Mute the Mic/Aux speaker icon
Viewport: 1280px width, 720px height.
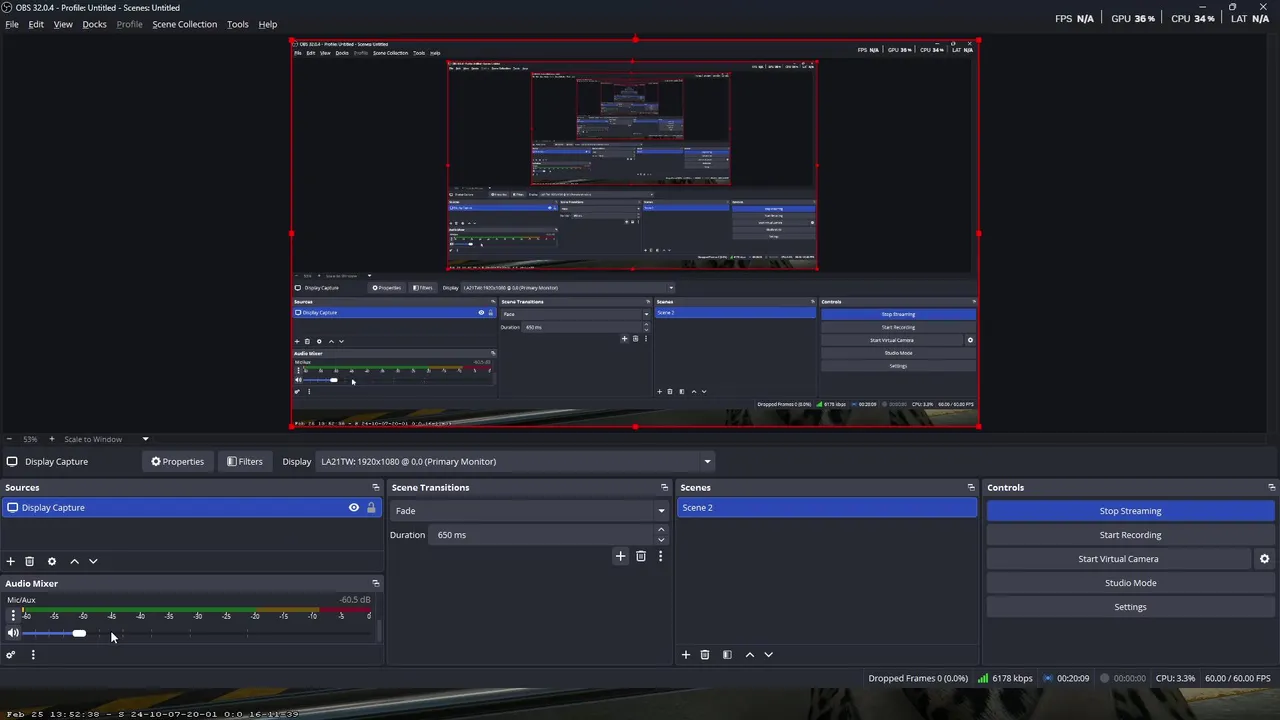pyautogui.click(x=13, y=633)
